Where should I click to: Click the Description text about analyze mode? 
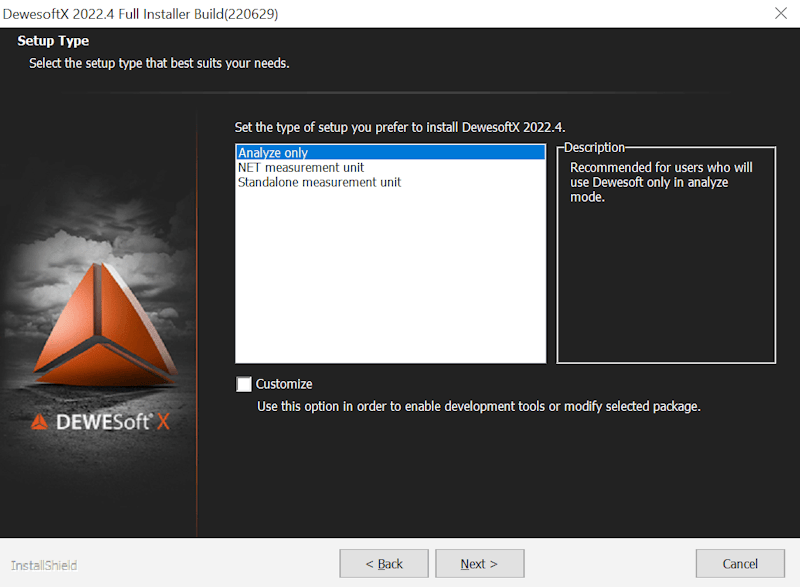(x=661, y=182)
